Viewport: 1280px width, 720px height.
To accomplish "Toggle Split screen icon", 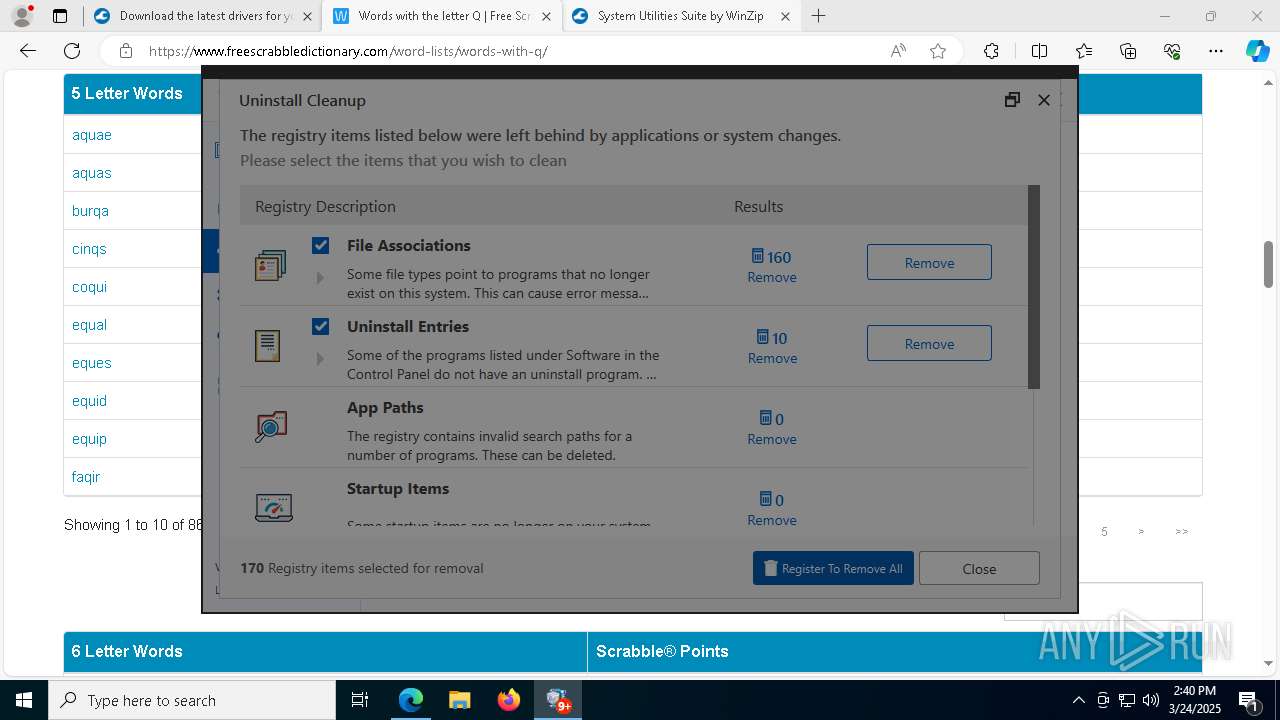I will pyautogui.click(x=1039, y=51).
